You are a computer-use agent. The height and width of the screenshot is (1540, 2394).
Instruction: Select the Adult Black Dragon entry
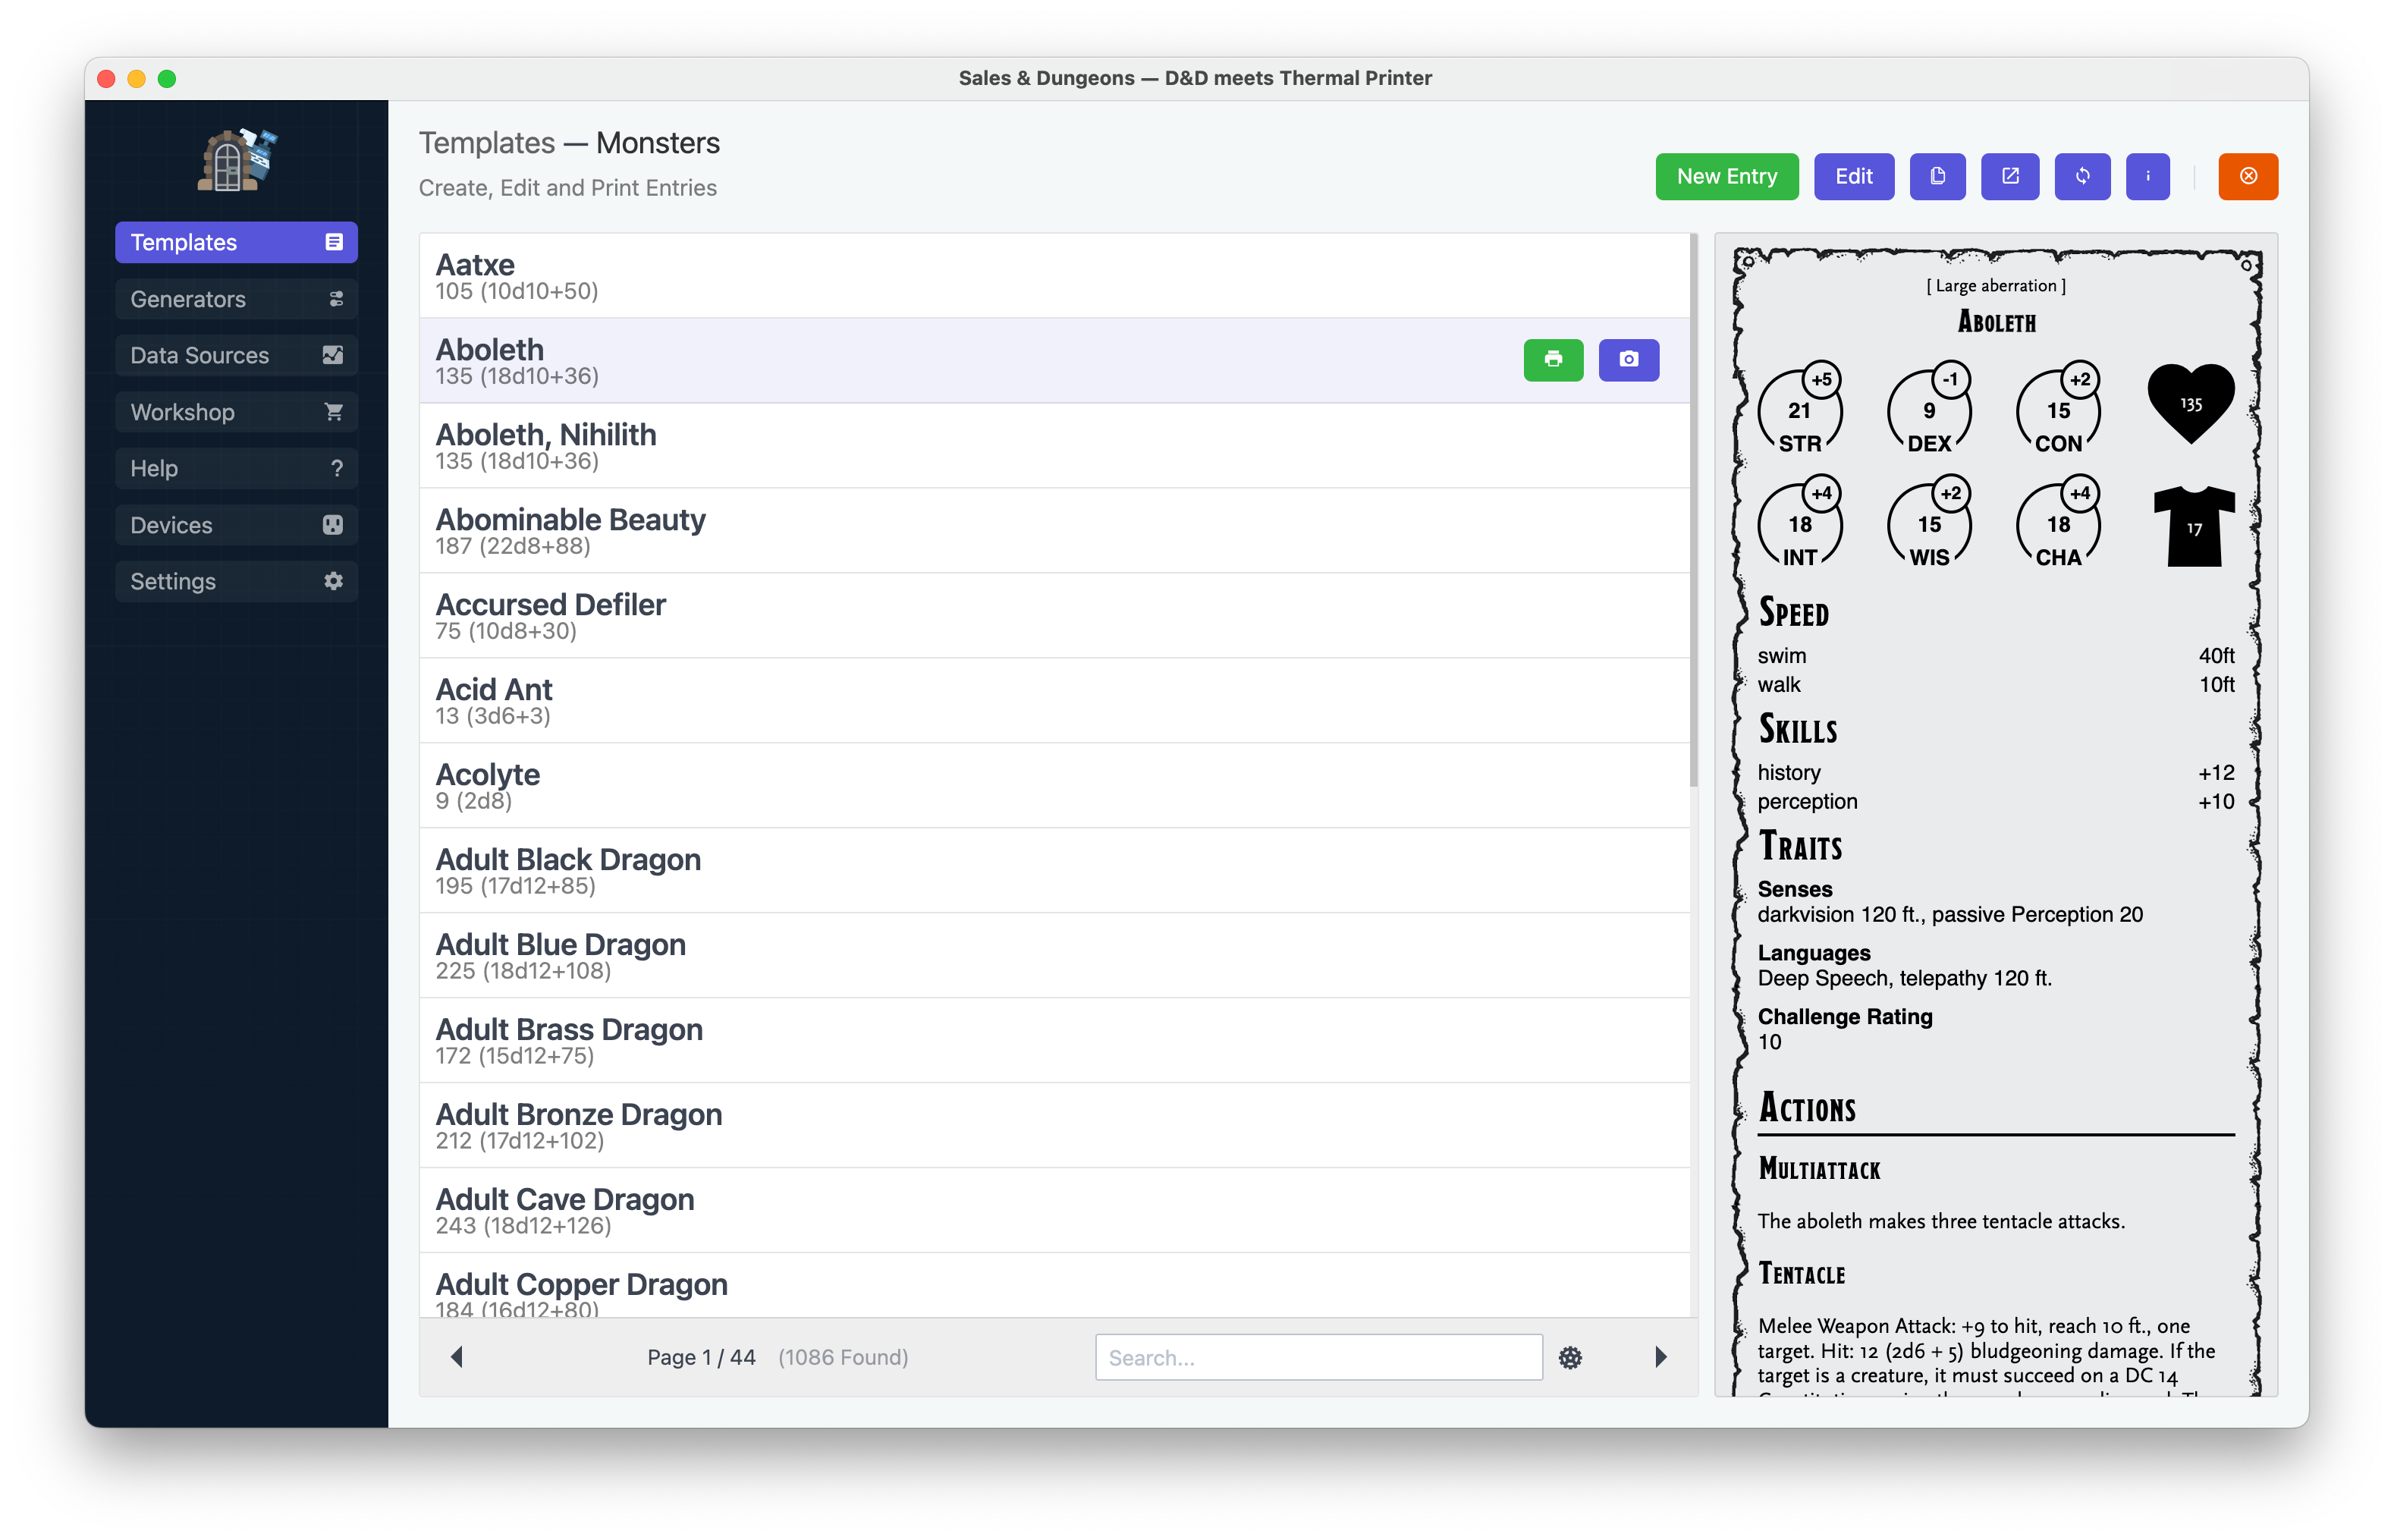point(1053,870)
